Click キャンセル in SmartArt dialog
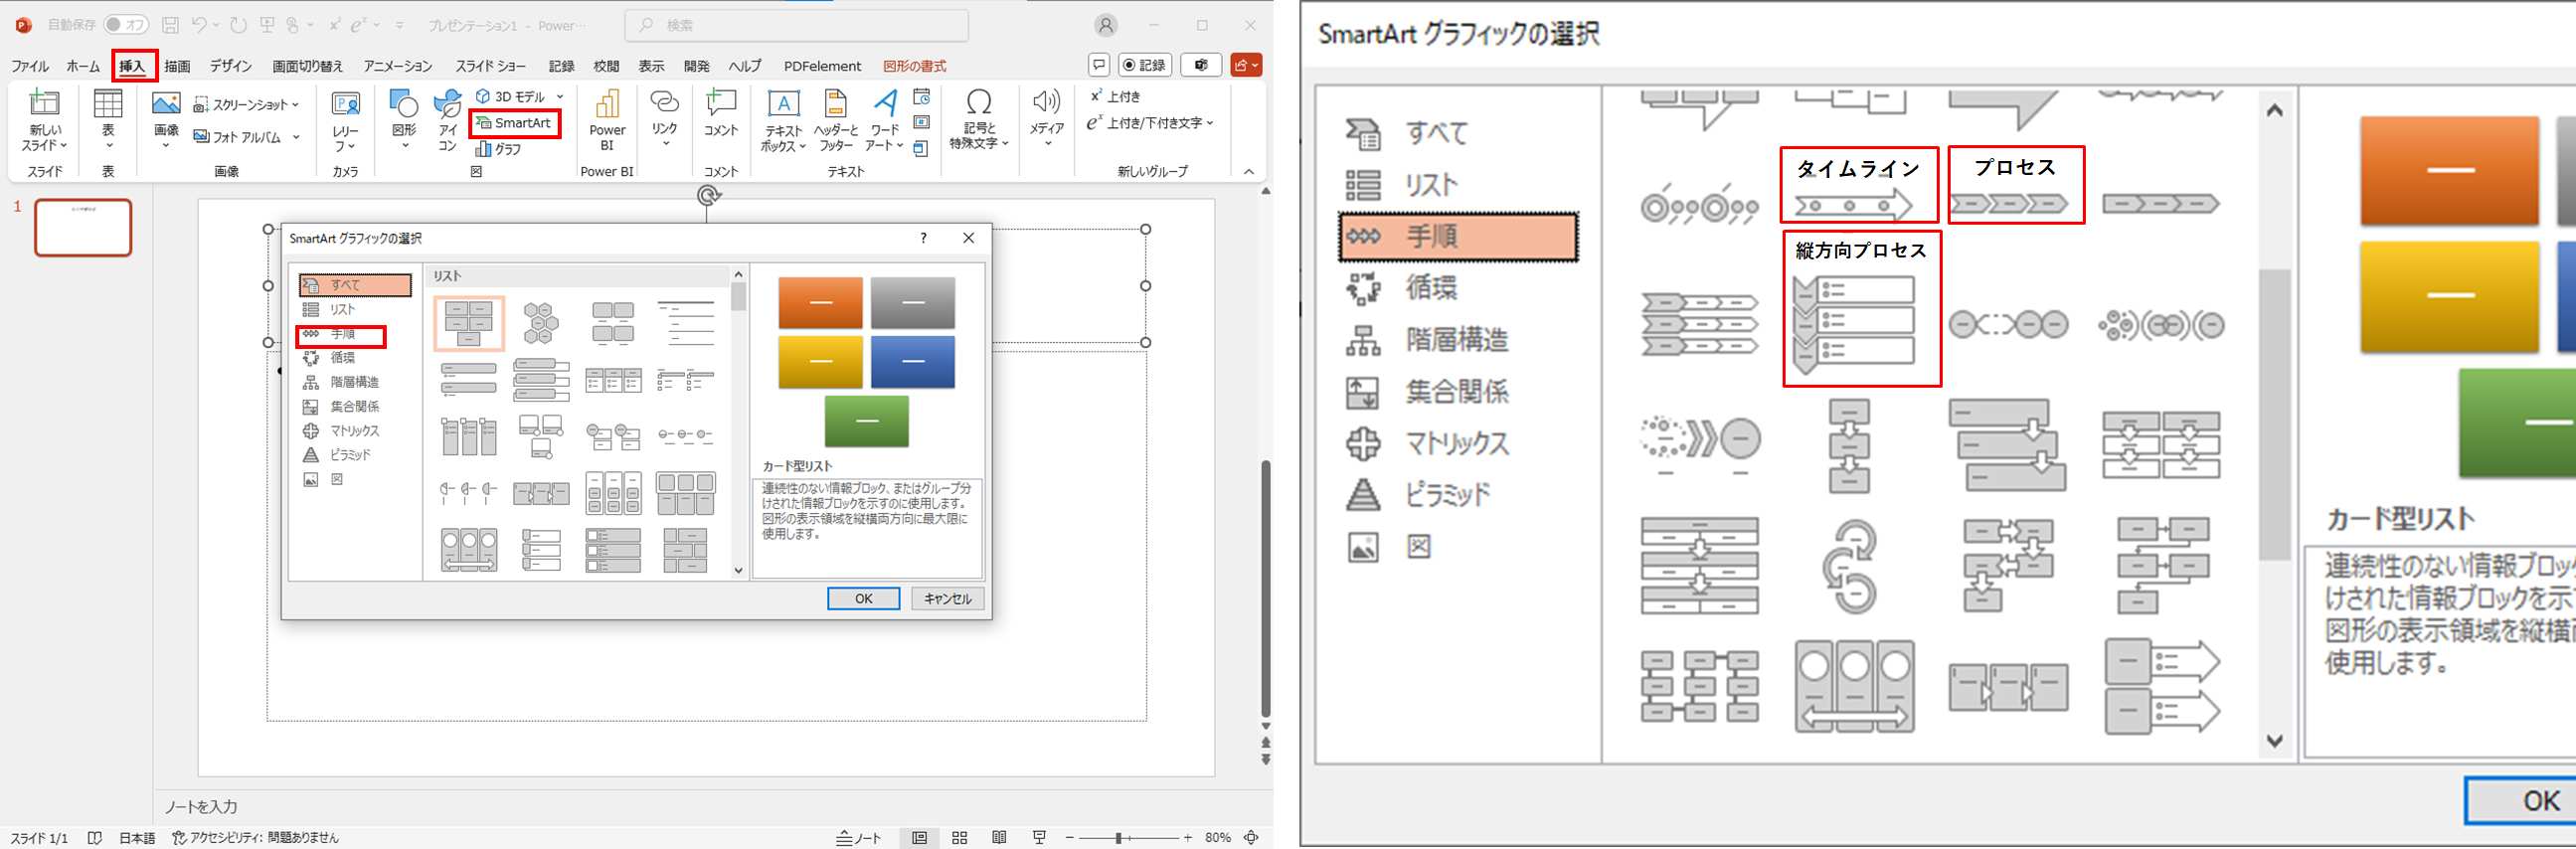 point(947,598)
